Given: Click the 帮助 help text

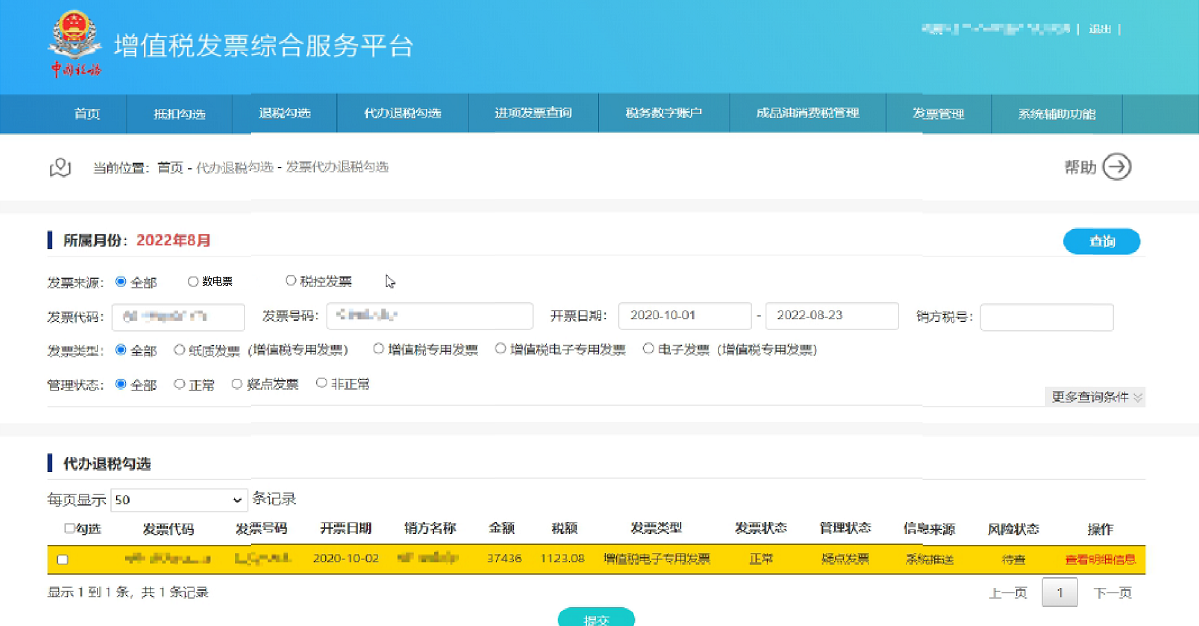Looking at the screenshot, I should (1080, 167).
